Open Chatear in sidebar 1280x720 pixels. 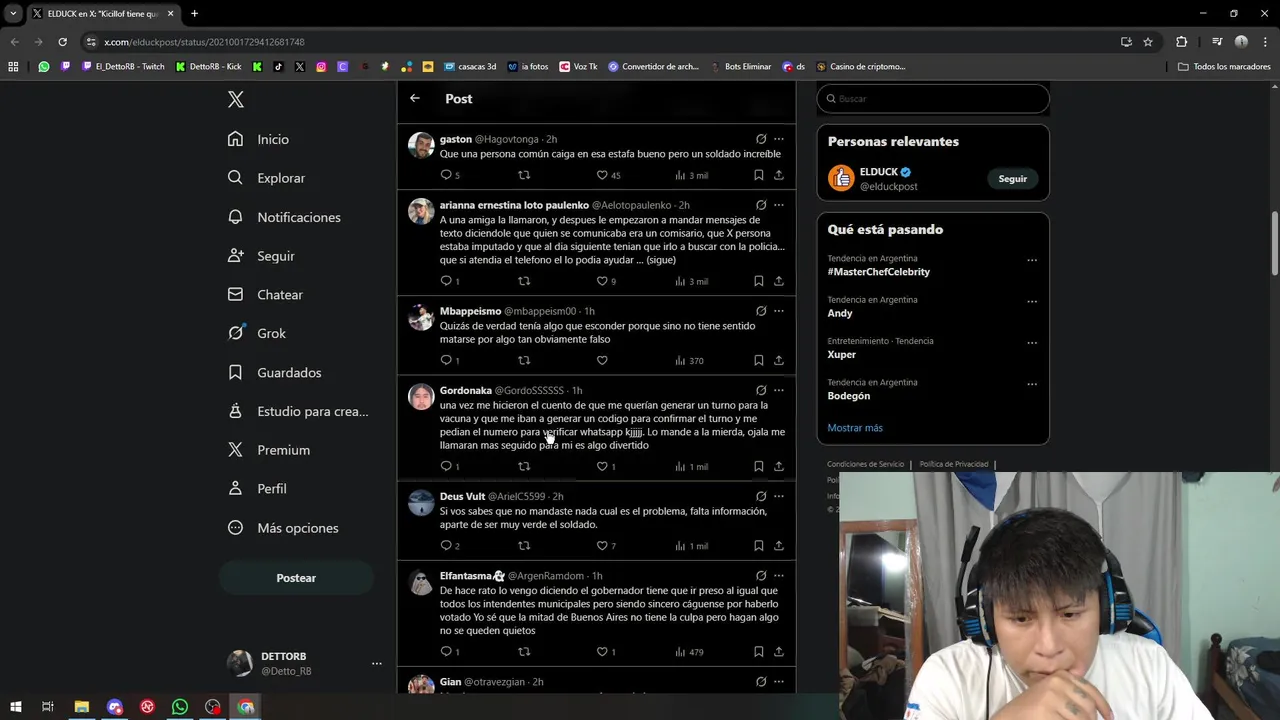(265, 295)
